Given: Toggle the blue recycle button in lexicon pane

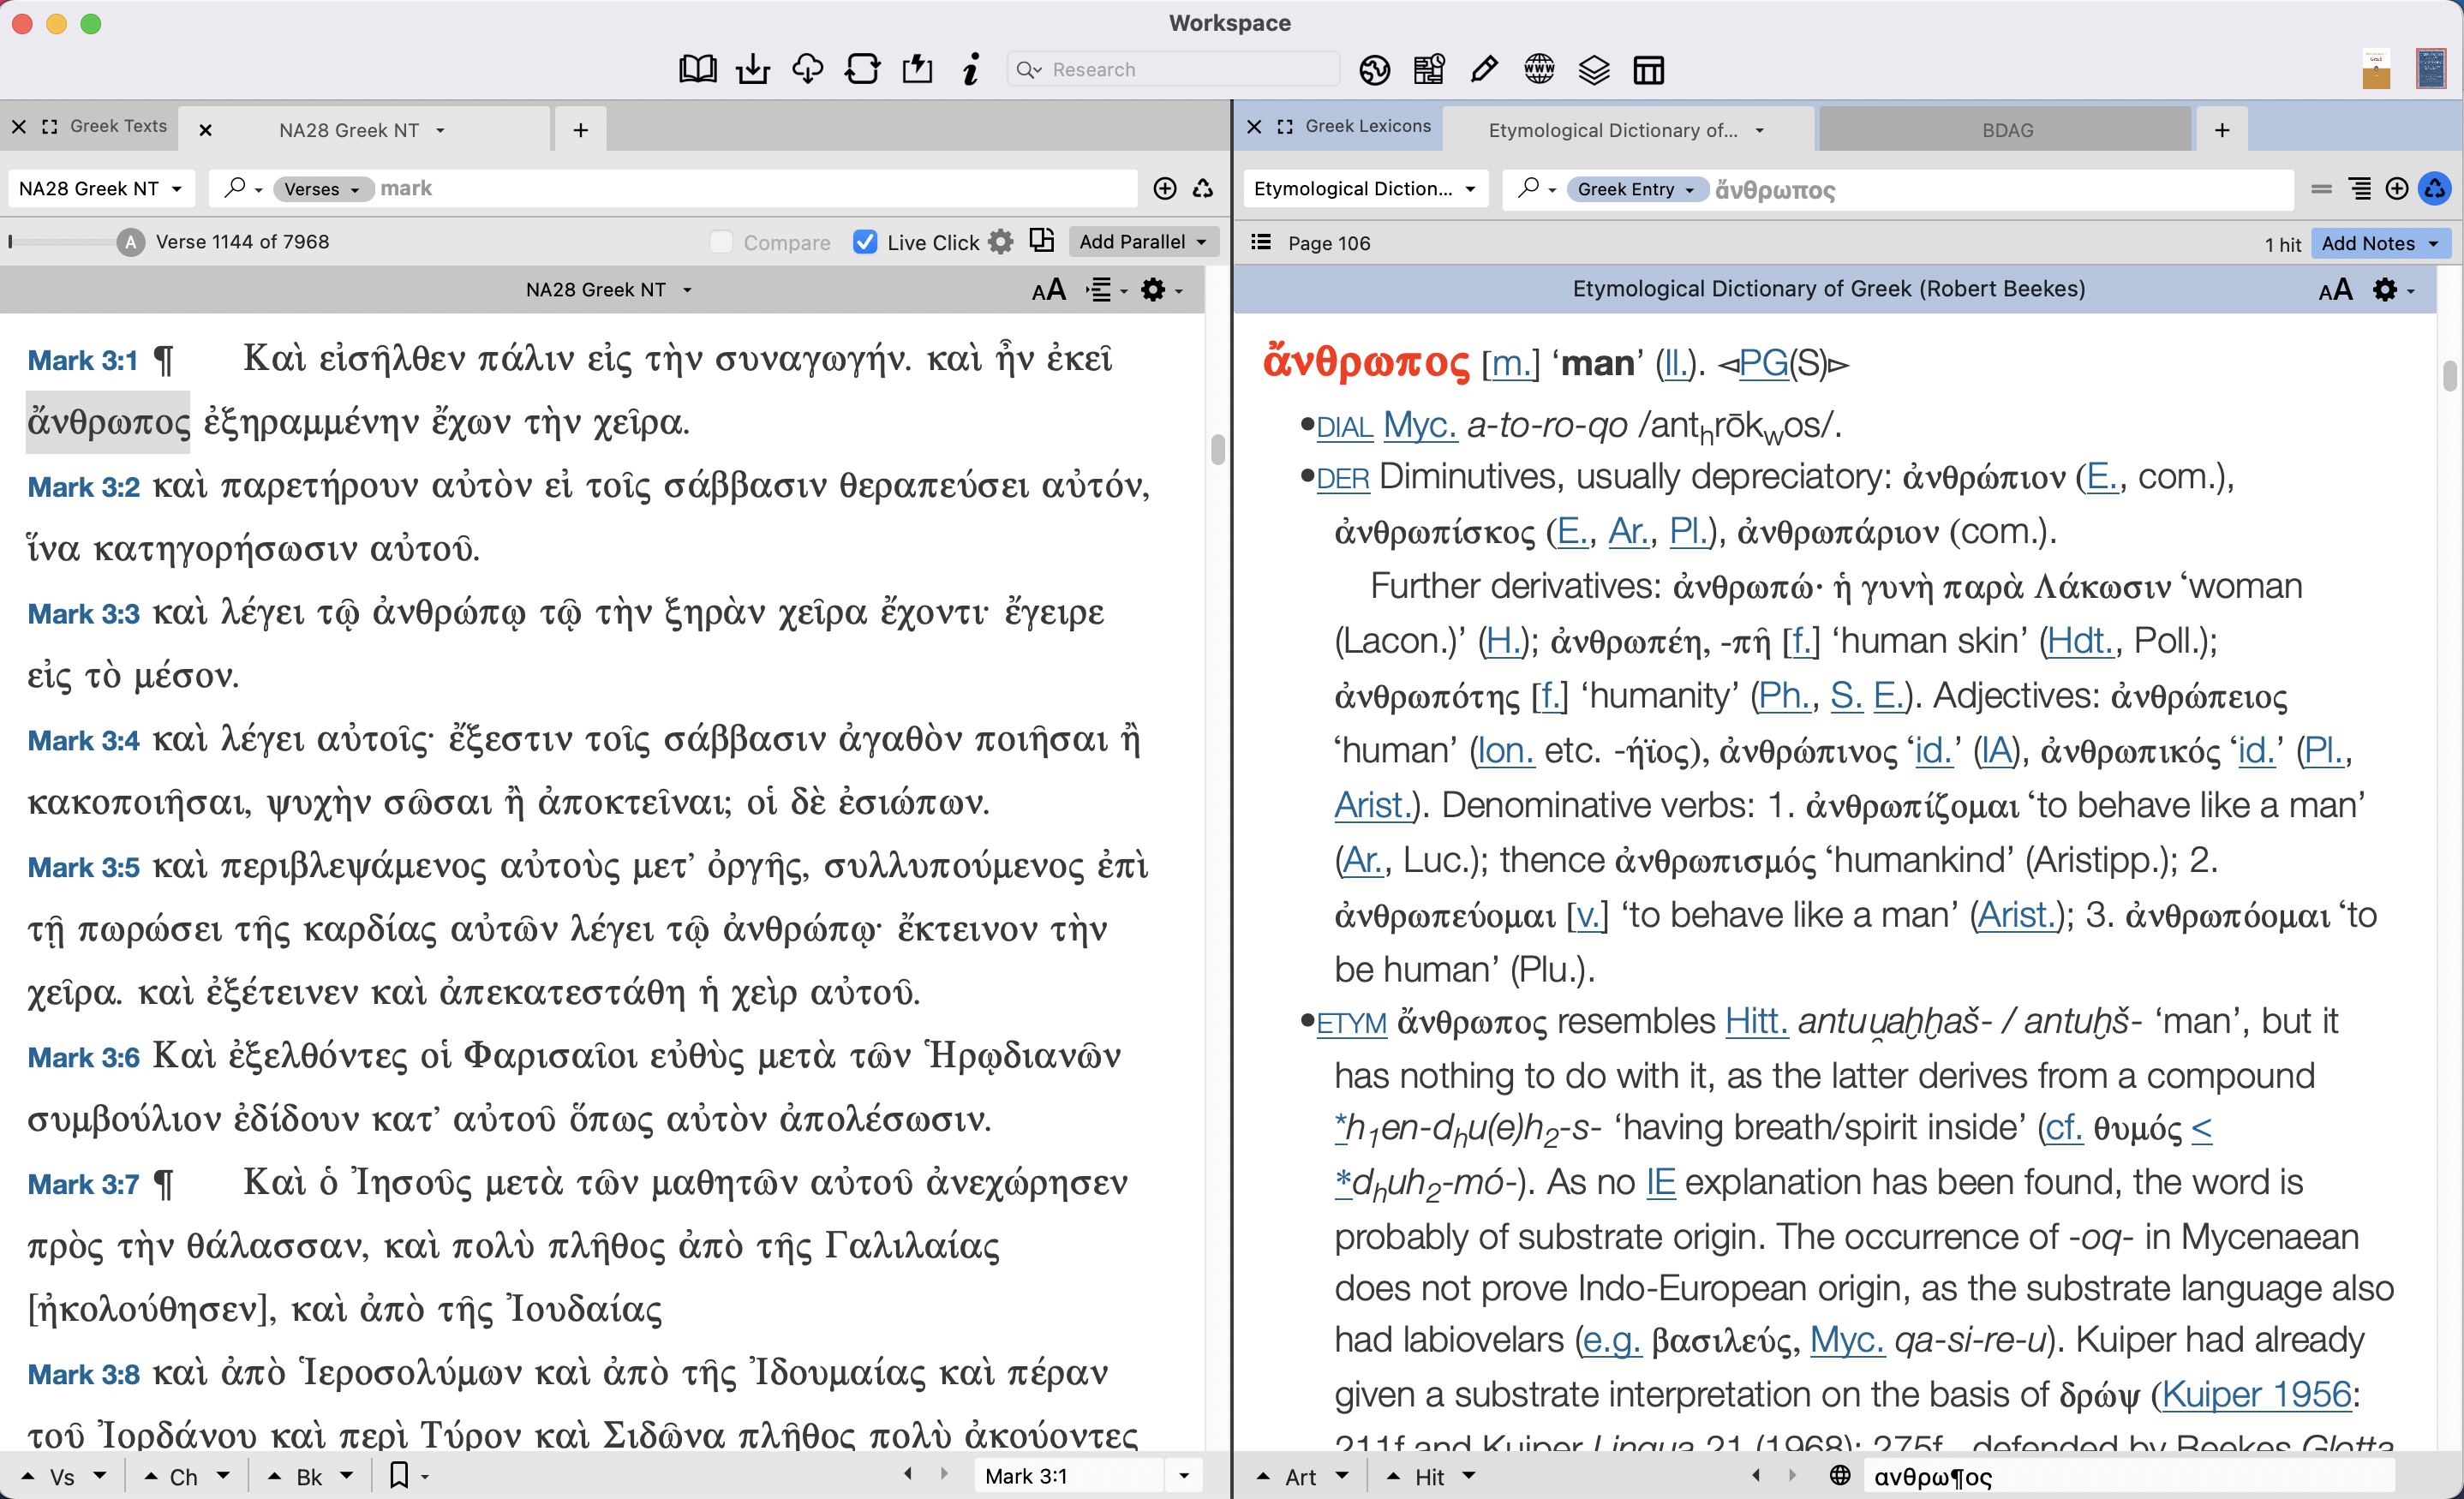Looking at the screenshot, I should coord(2435,188).
